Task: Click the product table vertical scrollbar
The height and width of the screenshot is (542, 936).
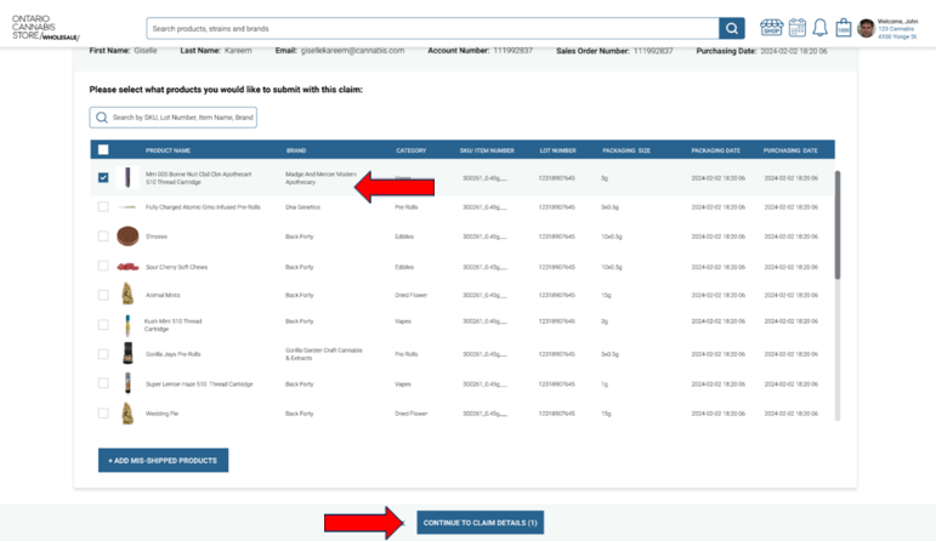Action: point(838,225)
